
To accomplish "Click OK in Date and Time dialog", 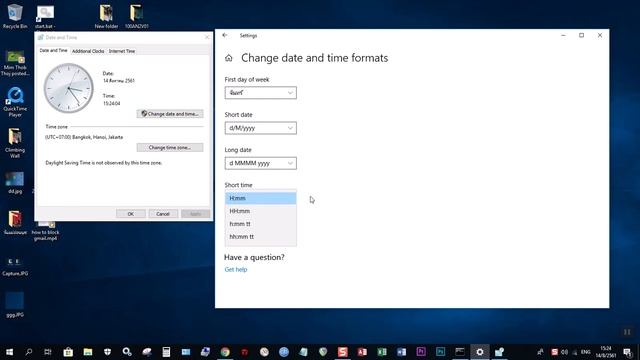I will pyautogui.click(x=131, y=213).
